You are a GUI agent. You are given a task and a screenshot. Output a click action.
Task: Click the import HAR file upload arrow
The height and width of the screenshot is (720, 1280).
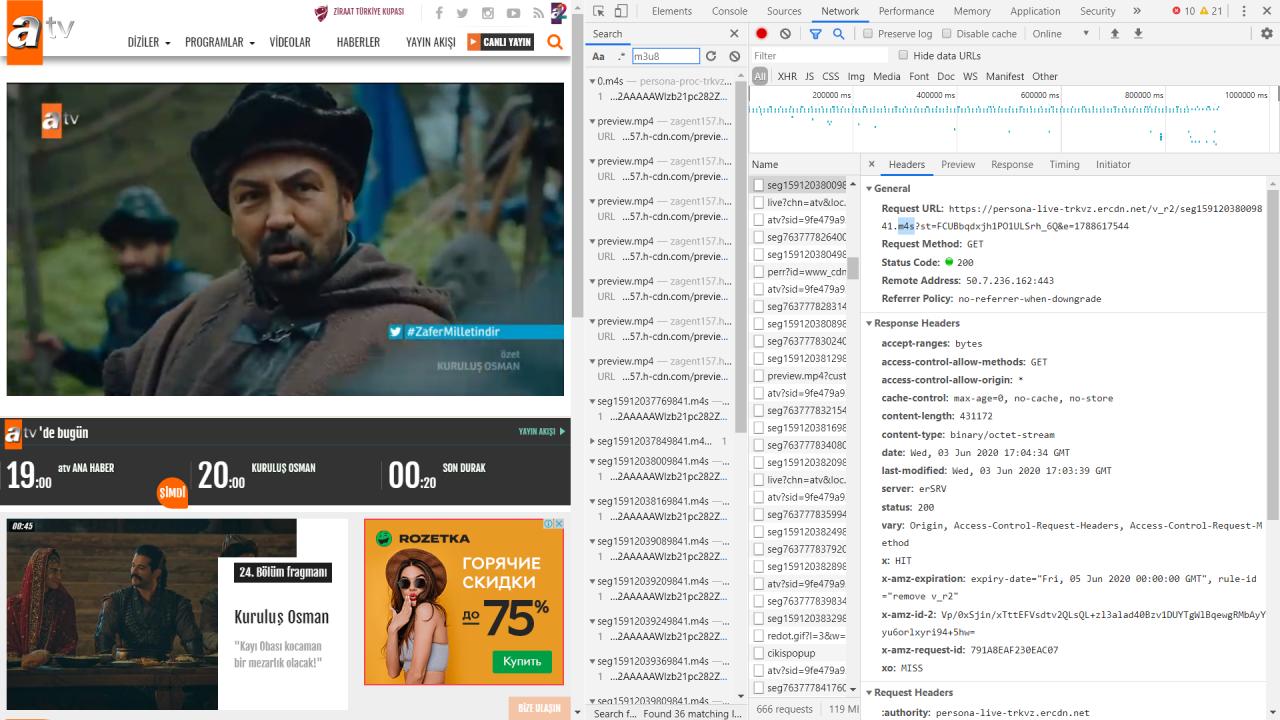click(1115, 34)
